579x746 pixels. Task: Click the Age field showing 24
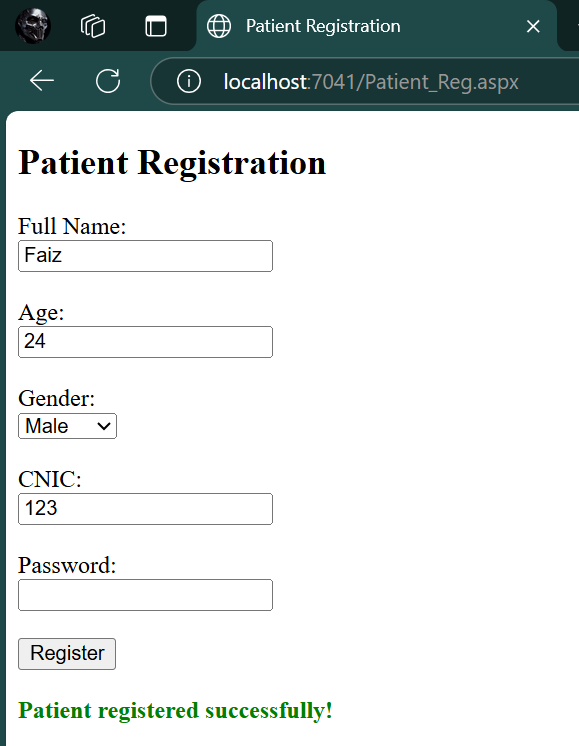145,342
